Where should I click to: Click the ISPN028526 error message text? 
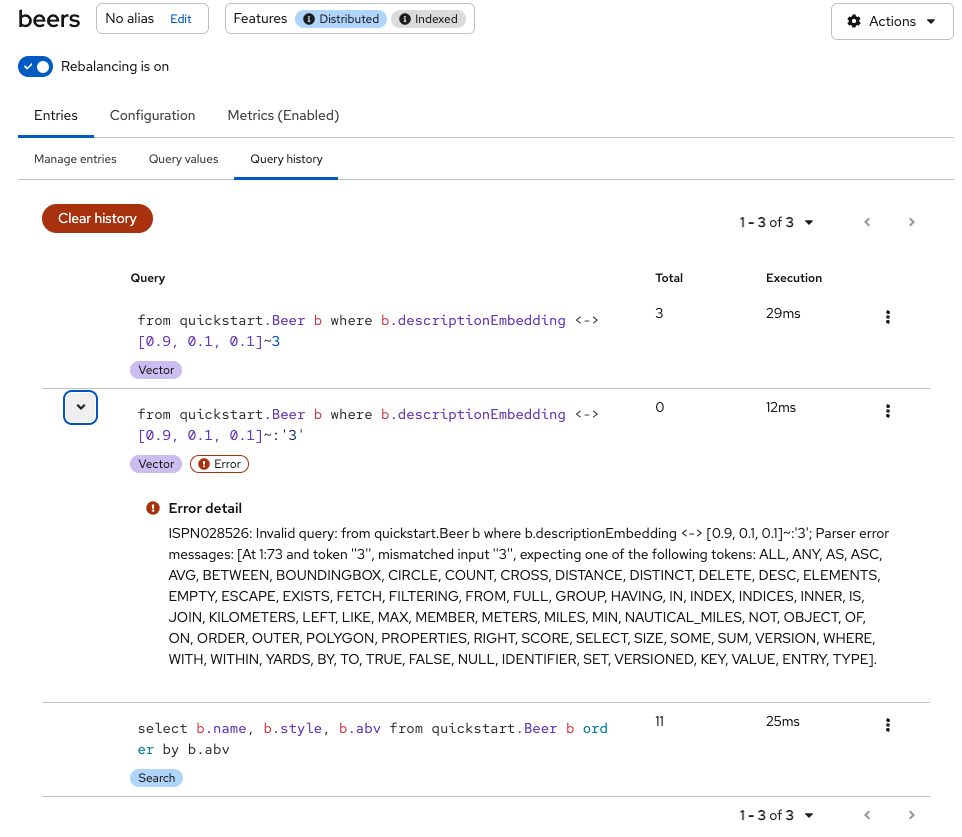[x=528, y=596]
